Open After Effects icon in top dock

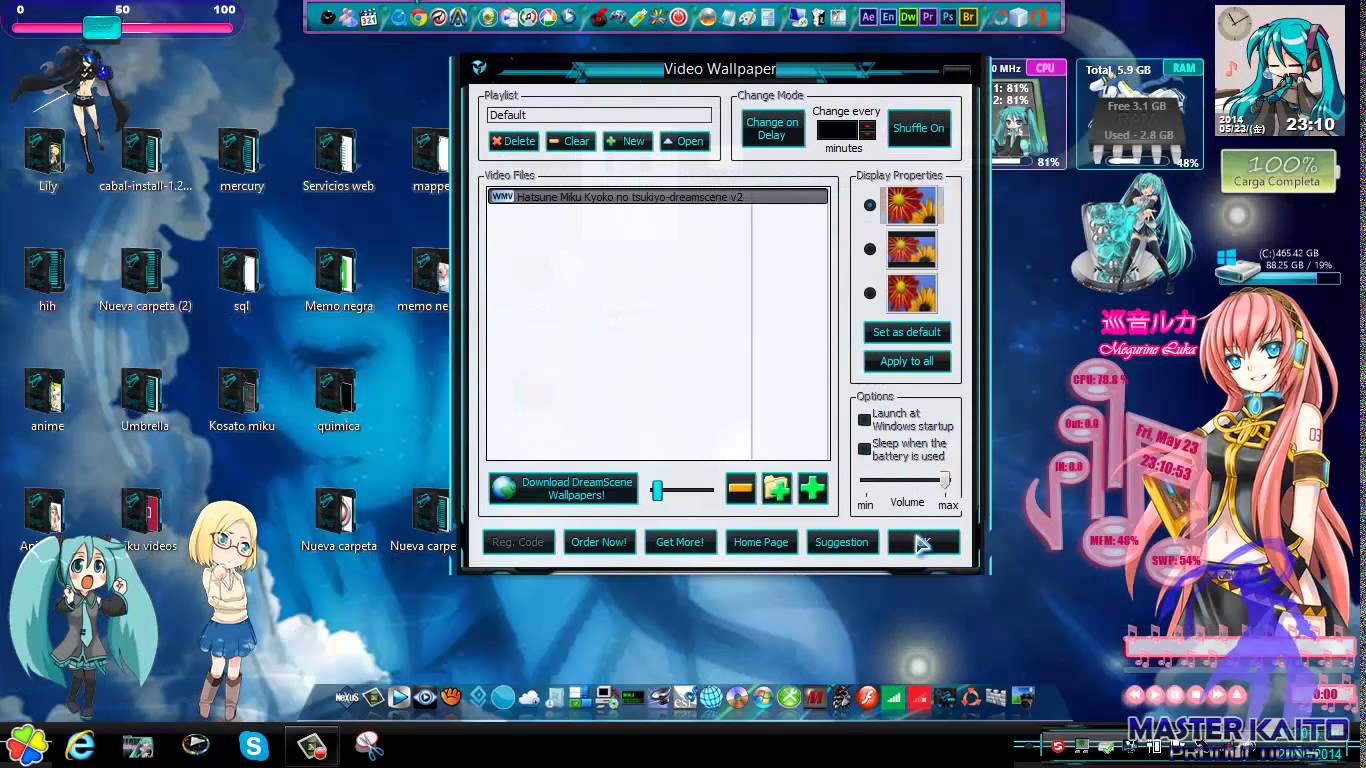click(x=868, y=17)
